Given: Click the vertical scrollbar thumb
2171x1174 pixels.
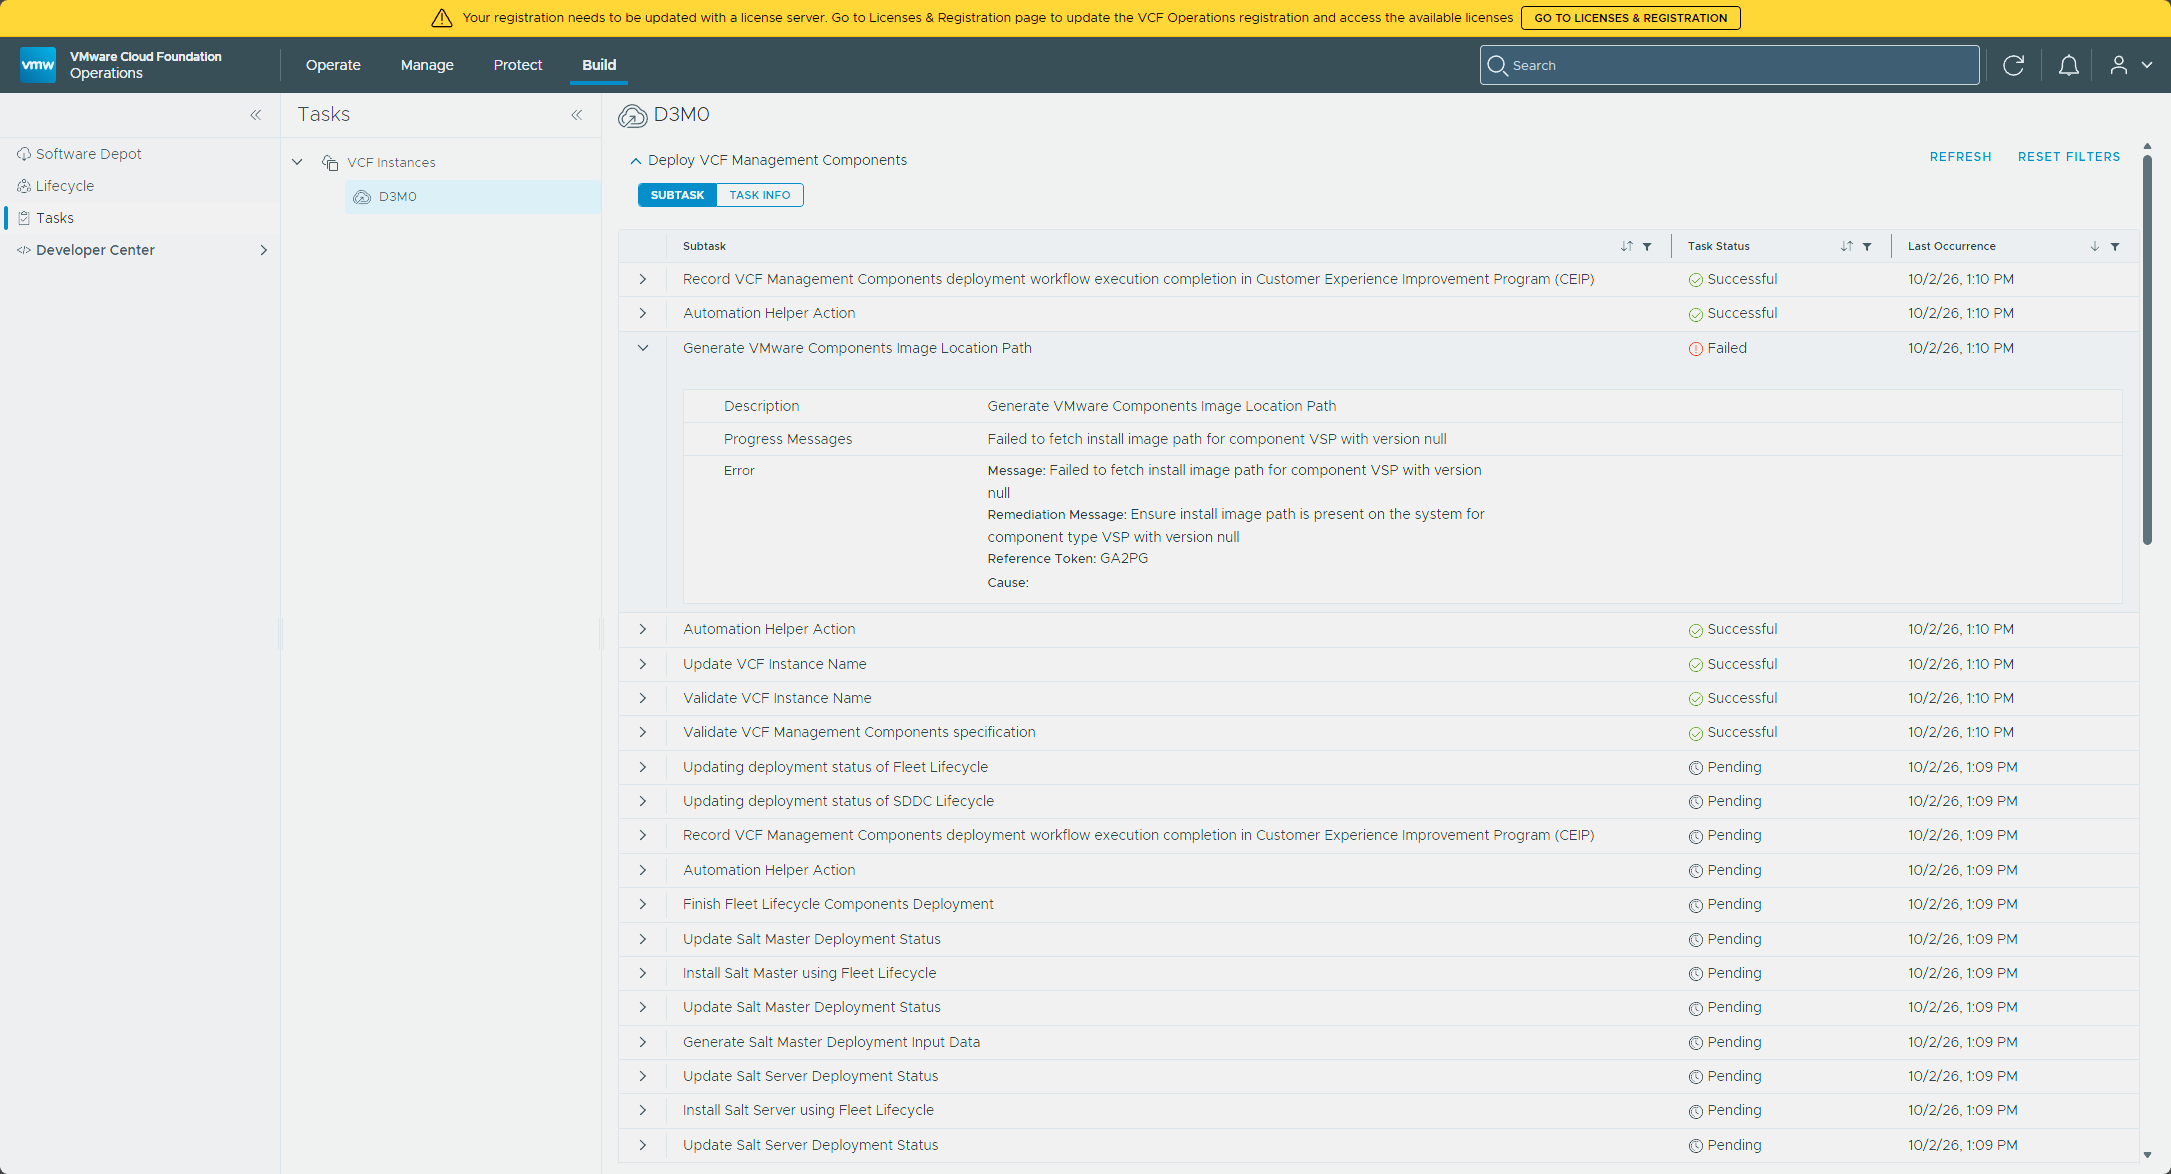Looking at the screenshot, I should 2147,350.
